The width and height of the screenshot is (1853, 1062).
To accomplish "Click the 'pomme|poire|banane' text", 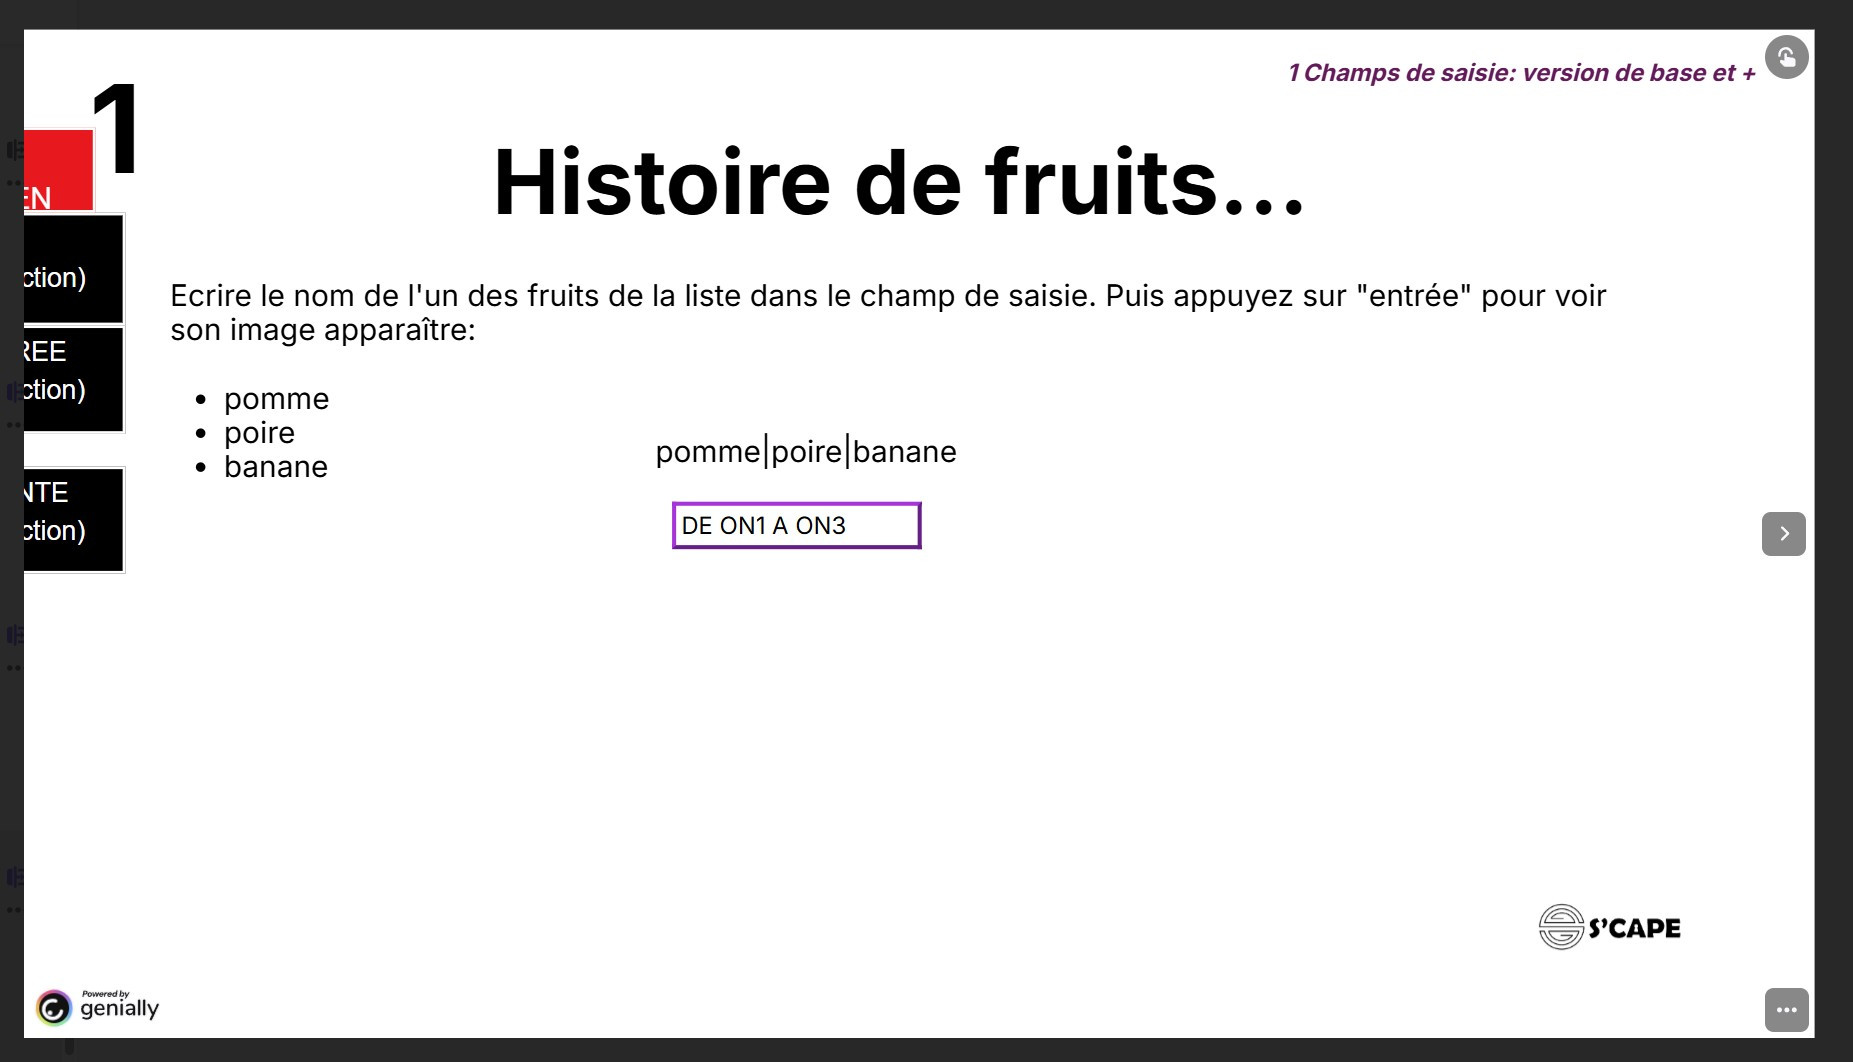I will 806,452.
